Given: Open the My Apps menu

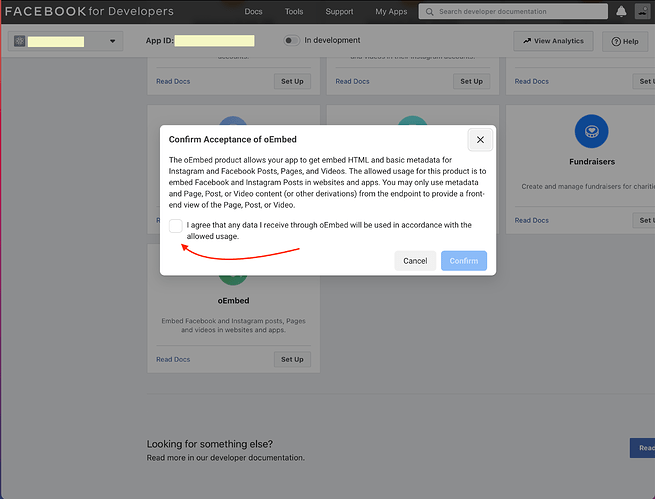Looking at the screenshot, I should 391,12.
